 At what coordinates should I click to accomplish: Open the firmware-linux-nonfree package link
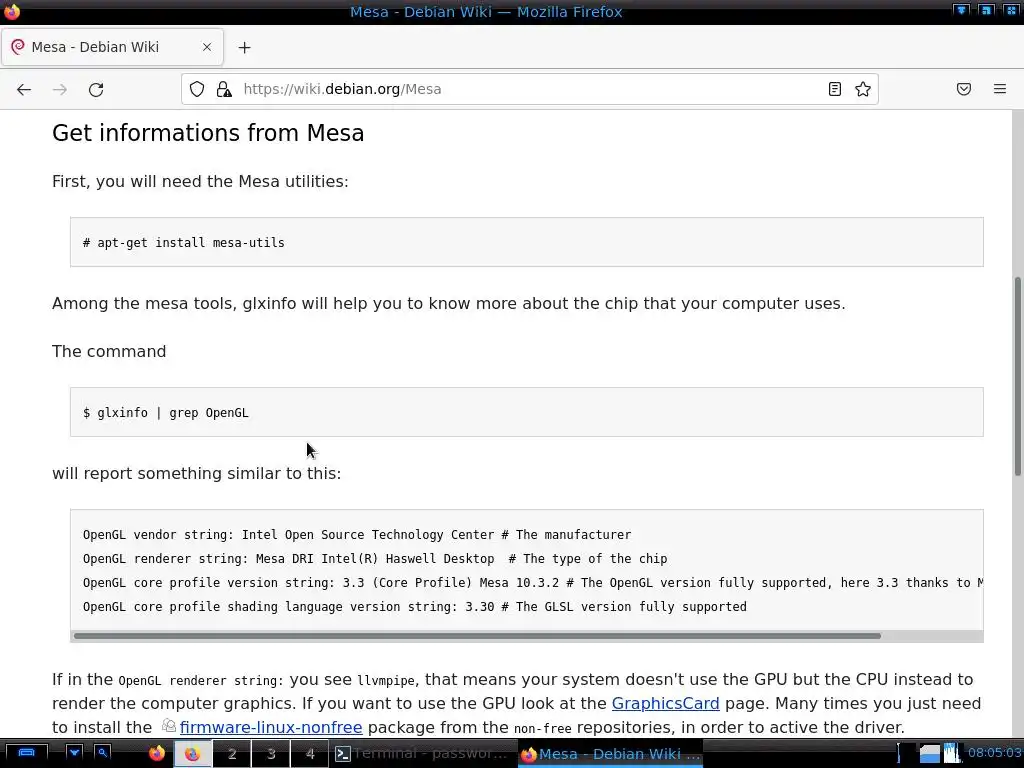click(270, 728)
